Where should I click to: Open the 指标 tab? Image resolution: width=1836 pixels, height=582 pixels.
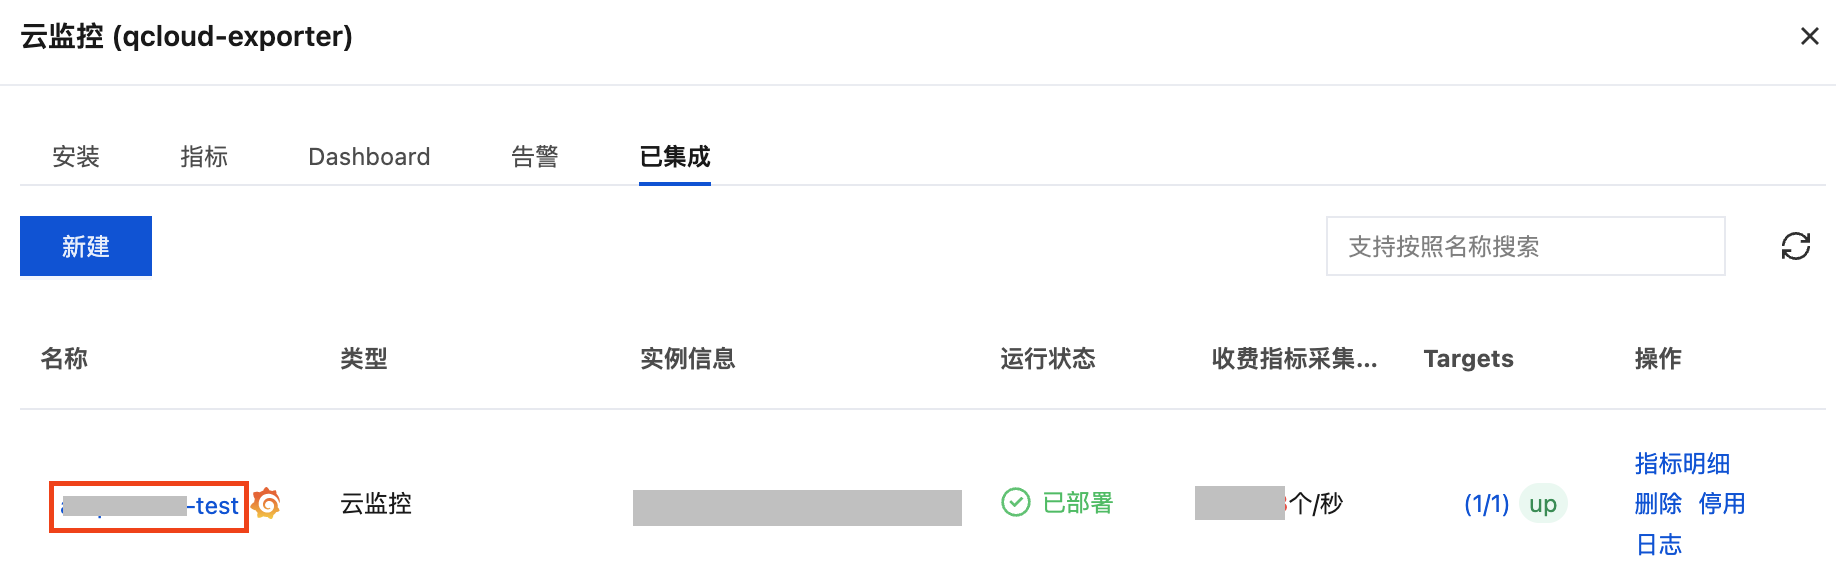tap(204, 157)
